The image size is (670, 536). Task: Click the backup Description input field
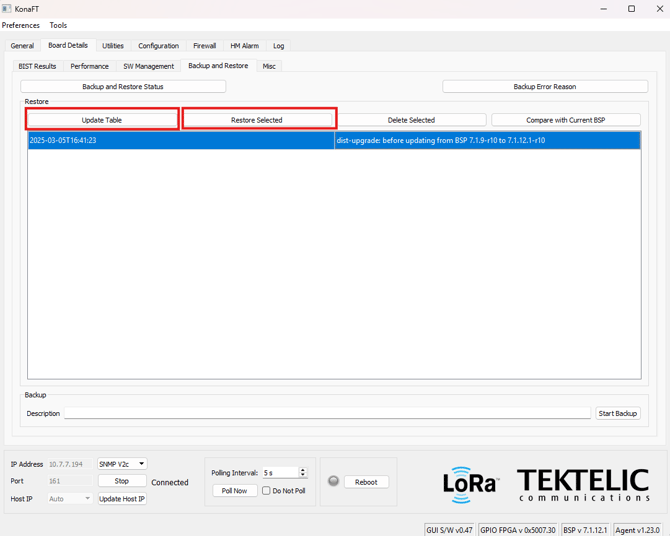coord(327,413)
